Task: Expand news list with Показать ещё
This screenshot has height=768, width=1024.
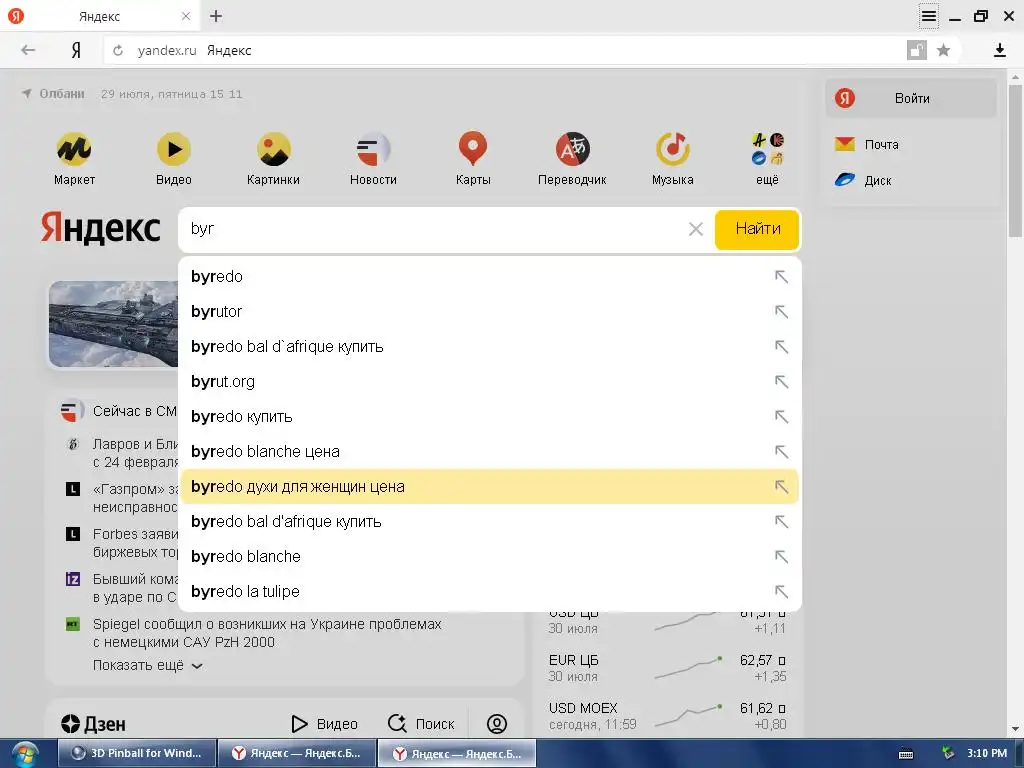Action: (x=148, y=665)
